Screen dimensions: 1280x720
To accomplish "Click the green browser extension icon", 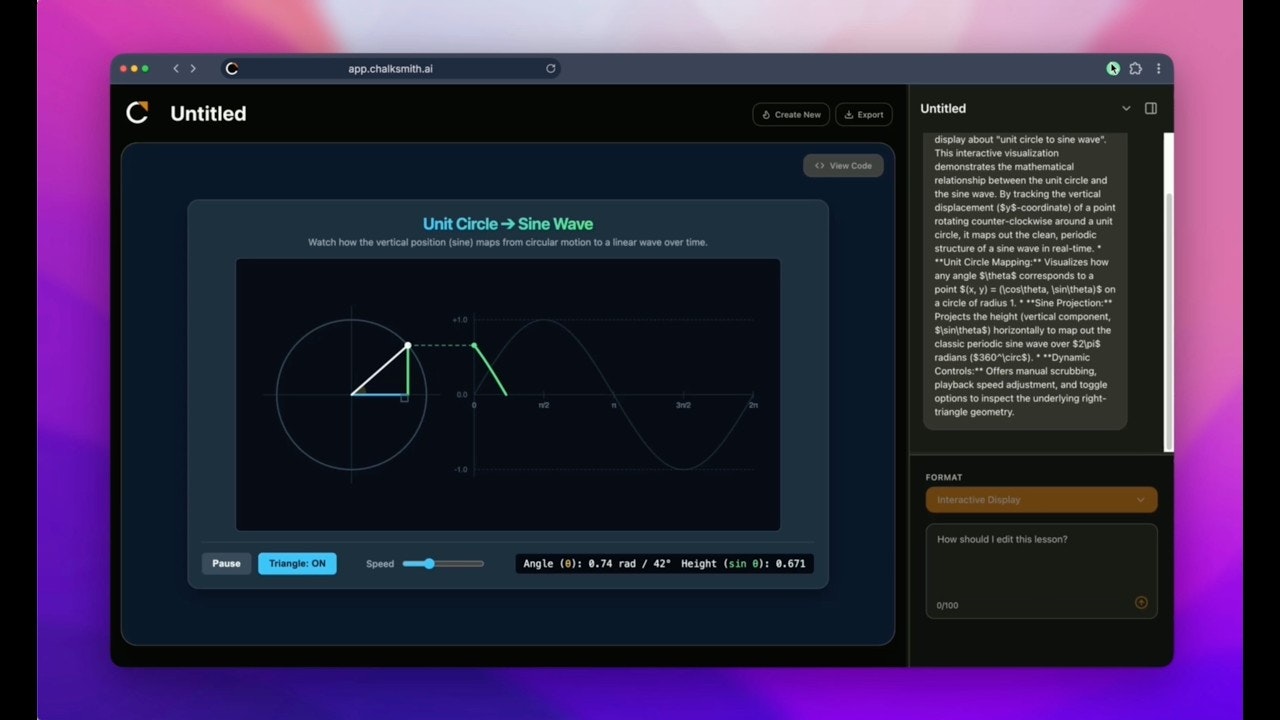I will click(1113, 69).
